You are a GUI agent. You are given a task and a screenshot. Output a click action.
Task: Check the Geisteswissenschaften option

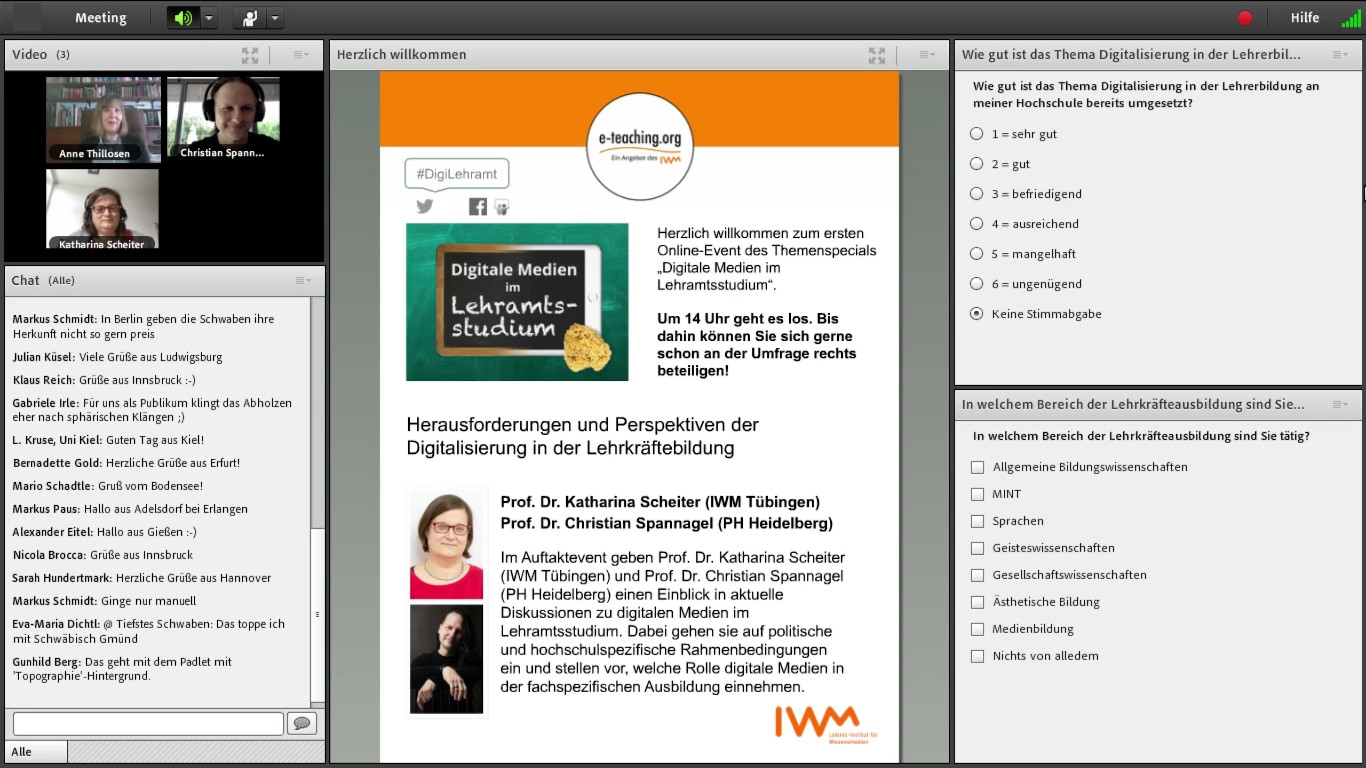[978, 548]
